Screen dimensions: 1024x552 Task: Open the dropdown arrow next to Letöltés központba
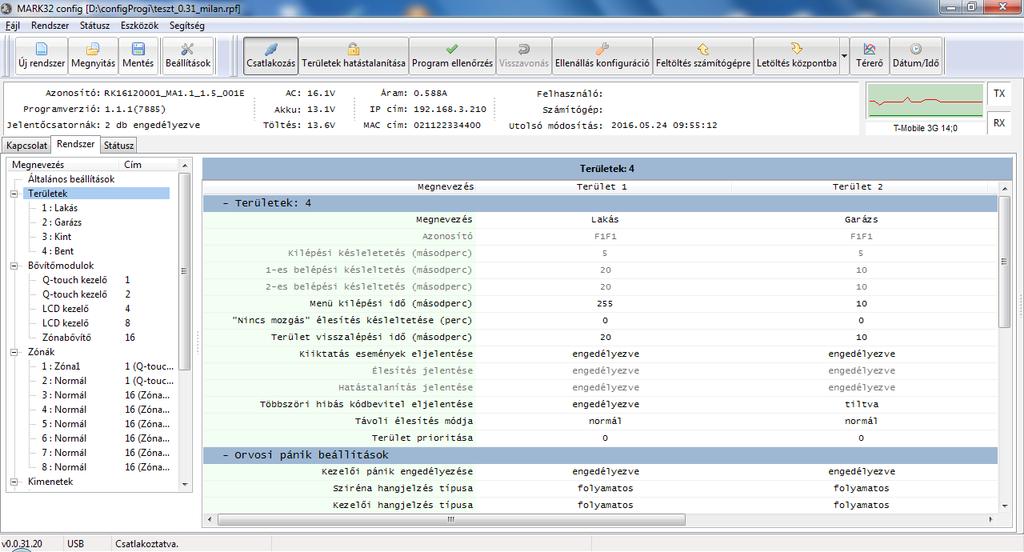(x=844, y=56)
